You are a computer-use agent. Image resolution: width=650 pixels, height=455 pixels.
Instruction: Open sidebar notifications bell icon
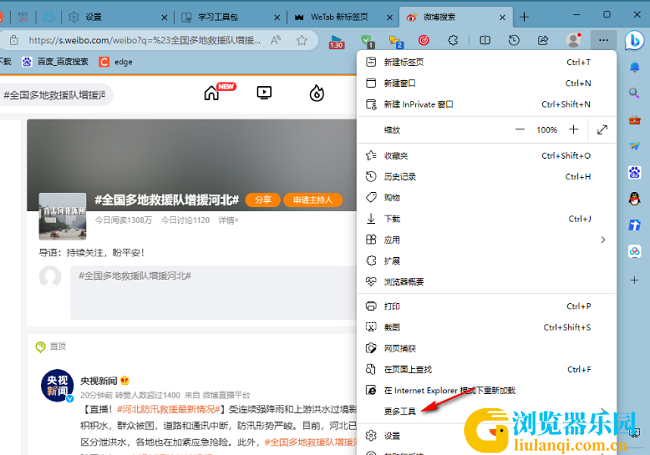point(634,67)
